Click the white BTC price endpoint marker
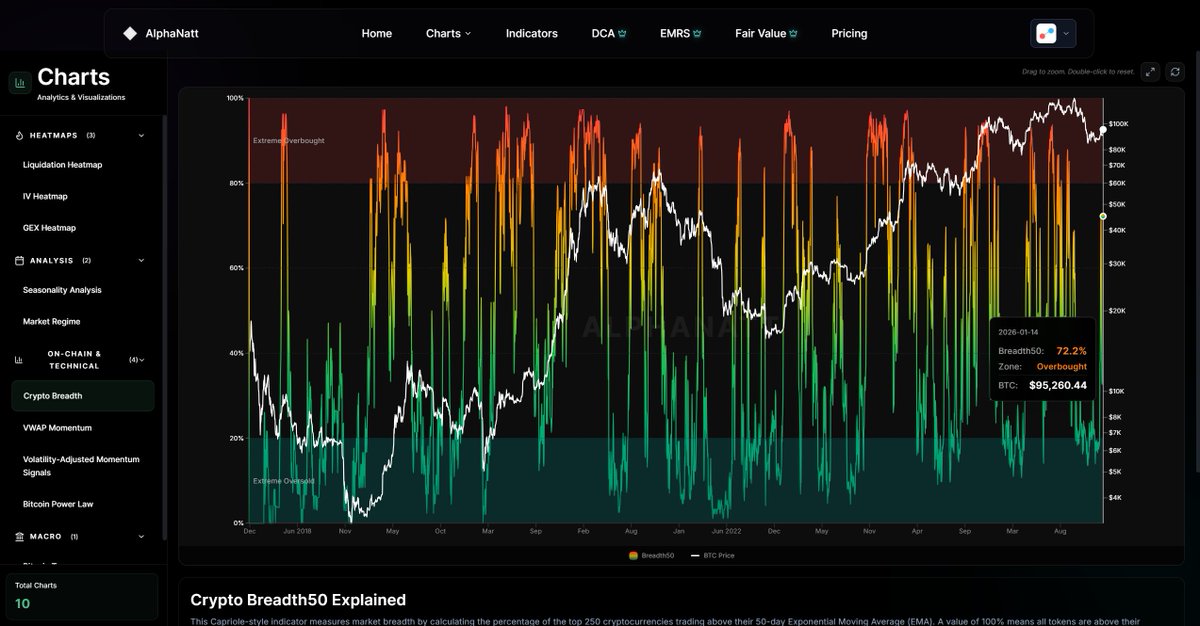Screen dimensions: 1200x626 tap(1103, 129)
